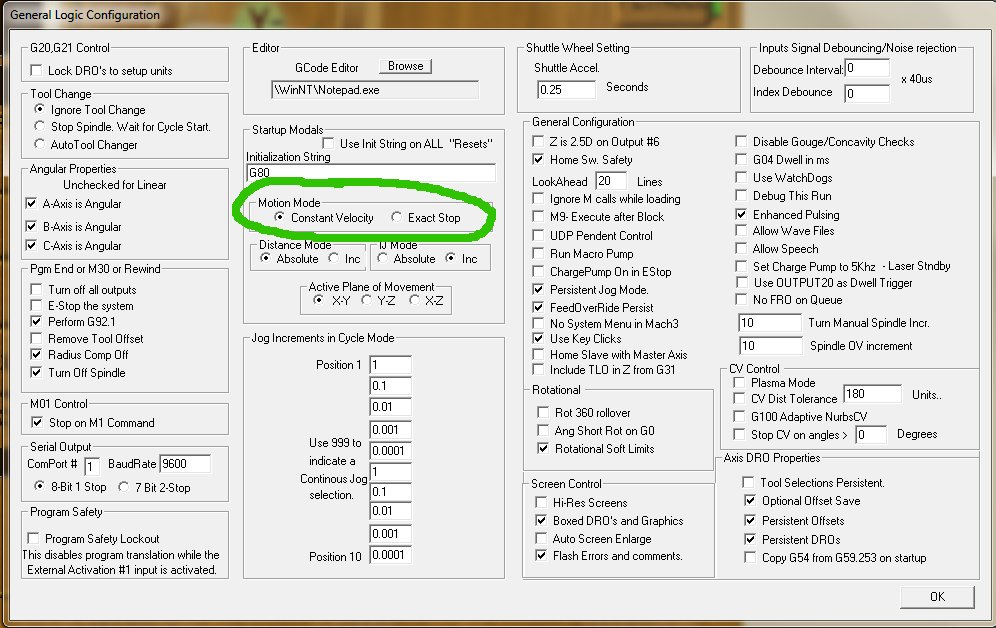996x628 pixels.
Task: Select Y-Z active plane of movement
Action: coord(367,300)
